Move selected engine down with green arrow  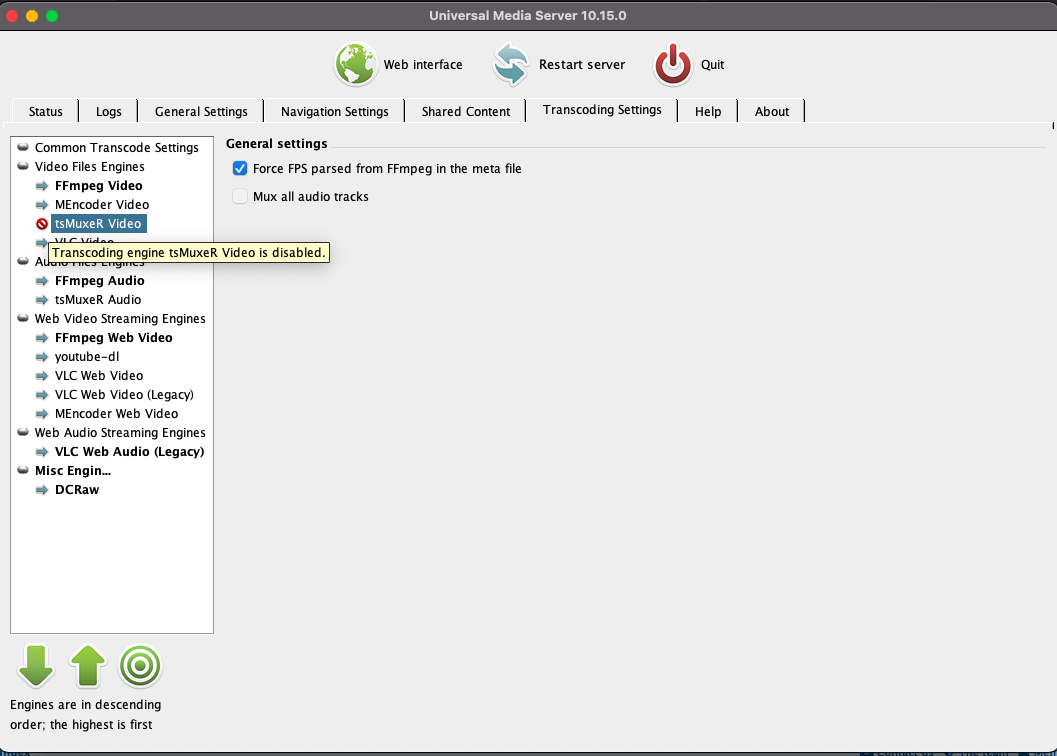pyautogui.click(x=36, y=666)
